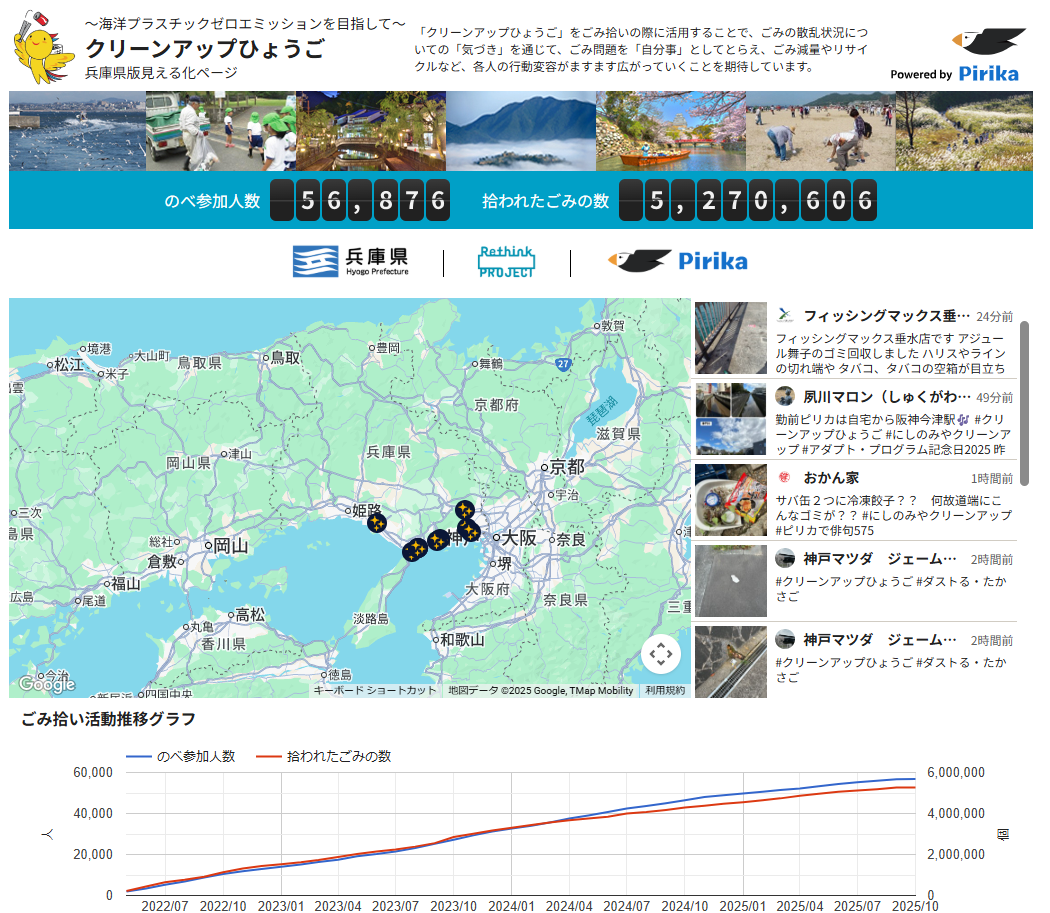Click フィッシングマックス user avatar icon
The height and width of the screenshot is (913, 1050).
pos(785,315)
